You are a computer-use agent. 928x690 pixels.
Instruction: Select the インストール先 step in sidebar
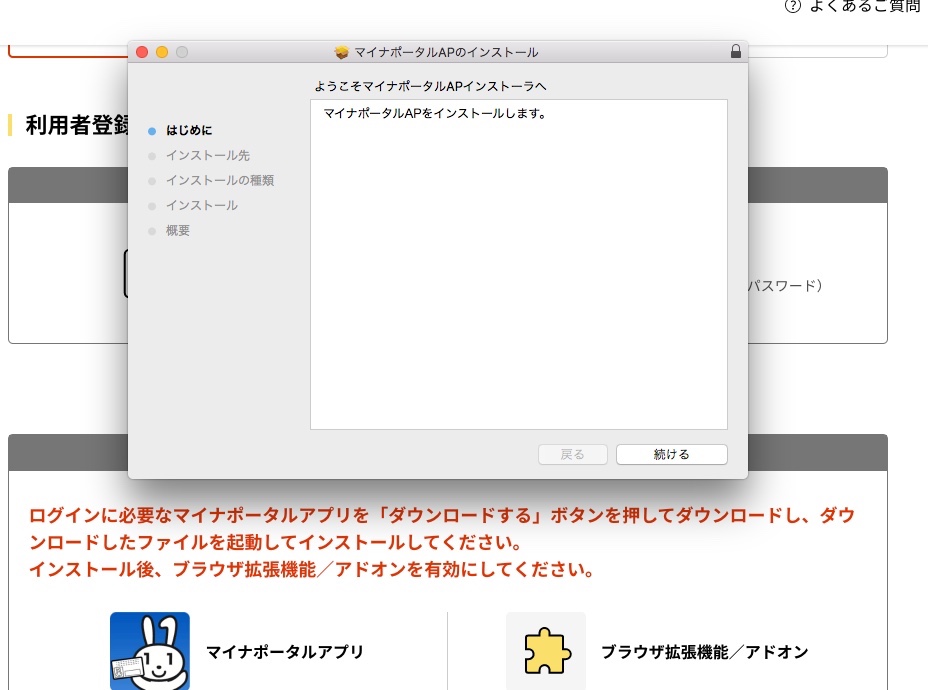208,155
